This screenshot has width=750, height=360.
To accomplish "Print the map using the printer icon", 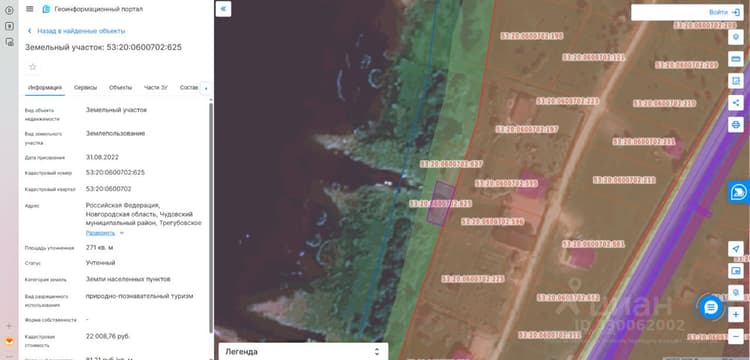I will (x=736, y=125).
